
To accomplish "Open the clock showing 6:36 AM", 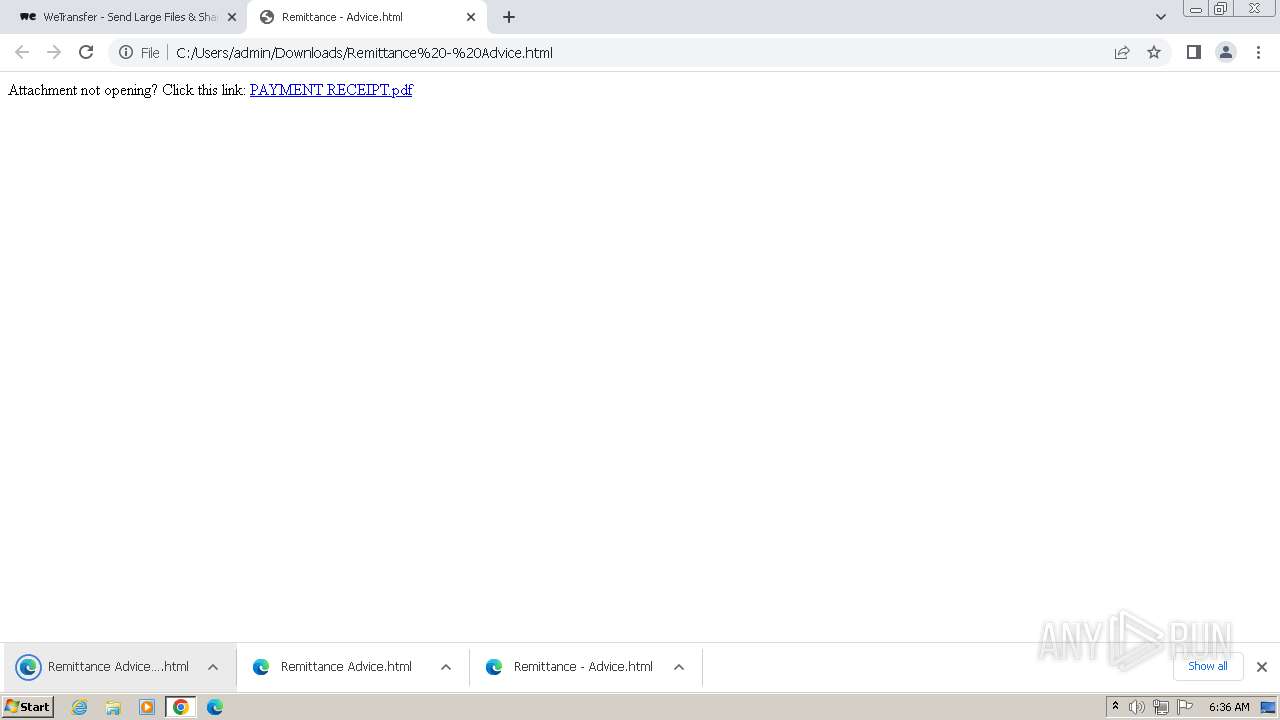I will pyautogui.click(x=1229, y=707).
